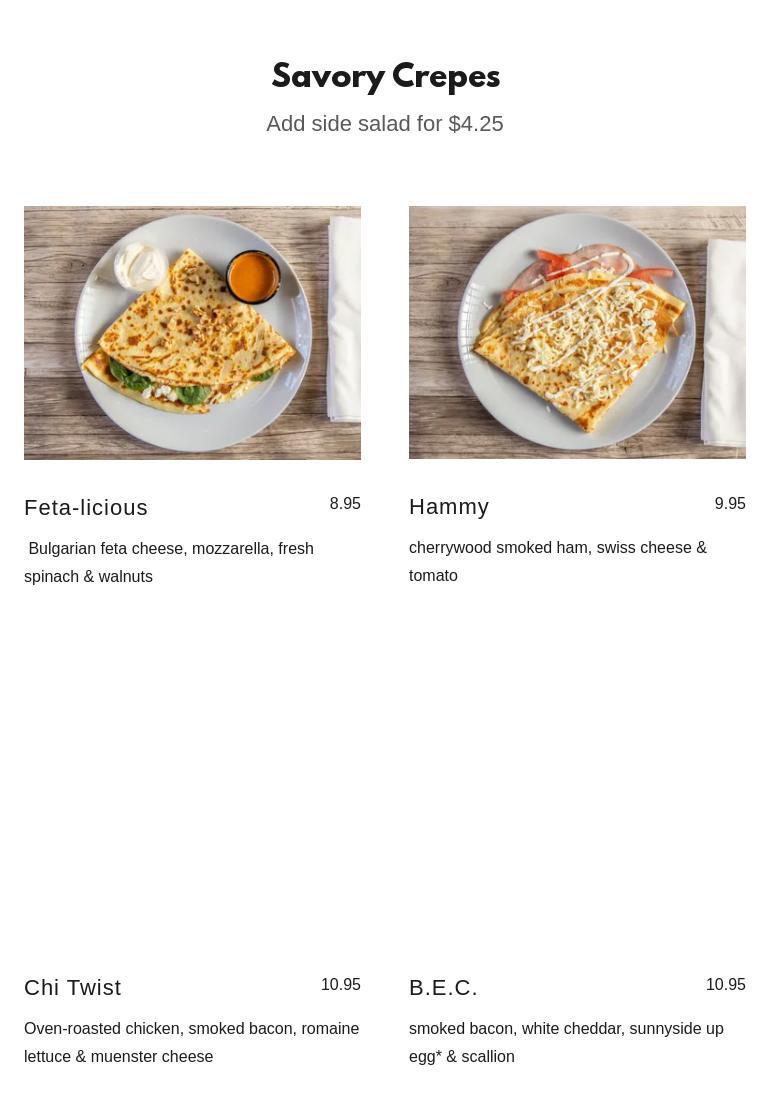The image size is (770, 1093).
Task: Click the Add side salad subtitle
Action: pyautogui.click(x=385, y=123)
